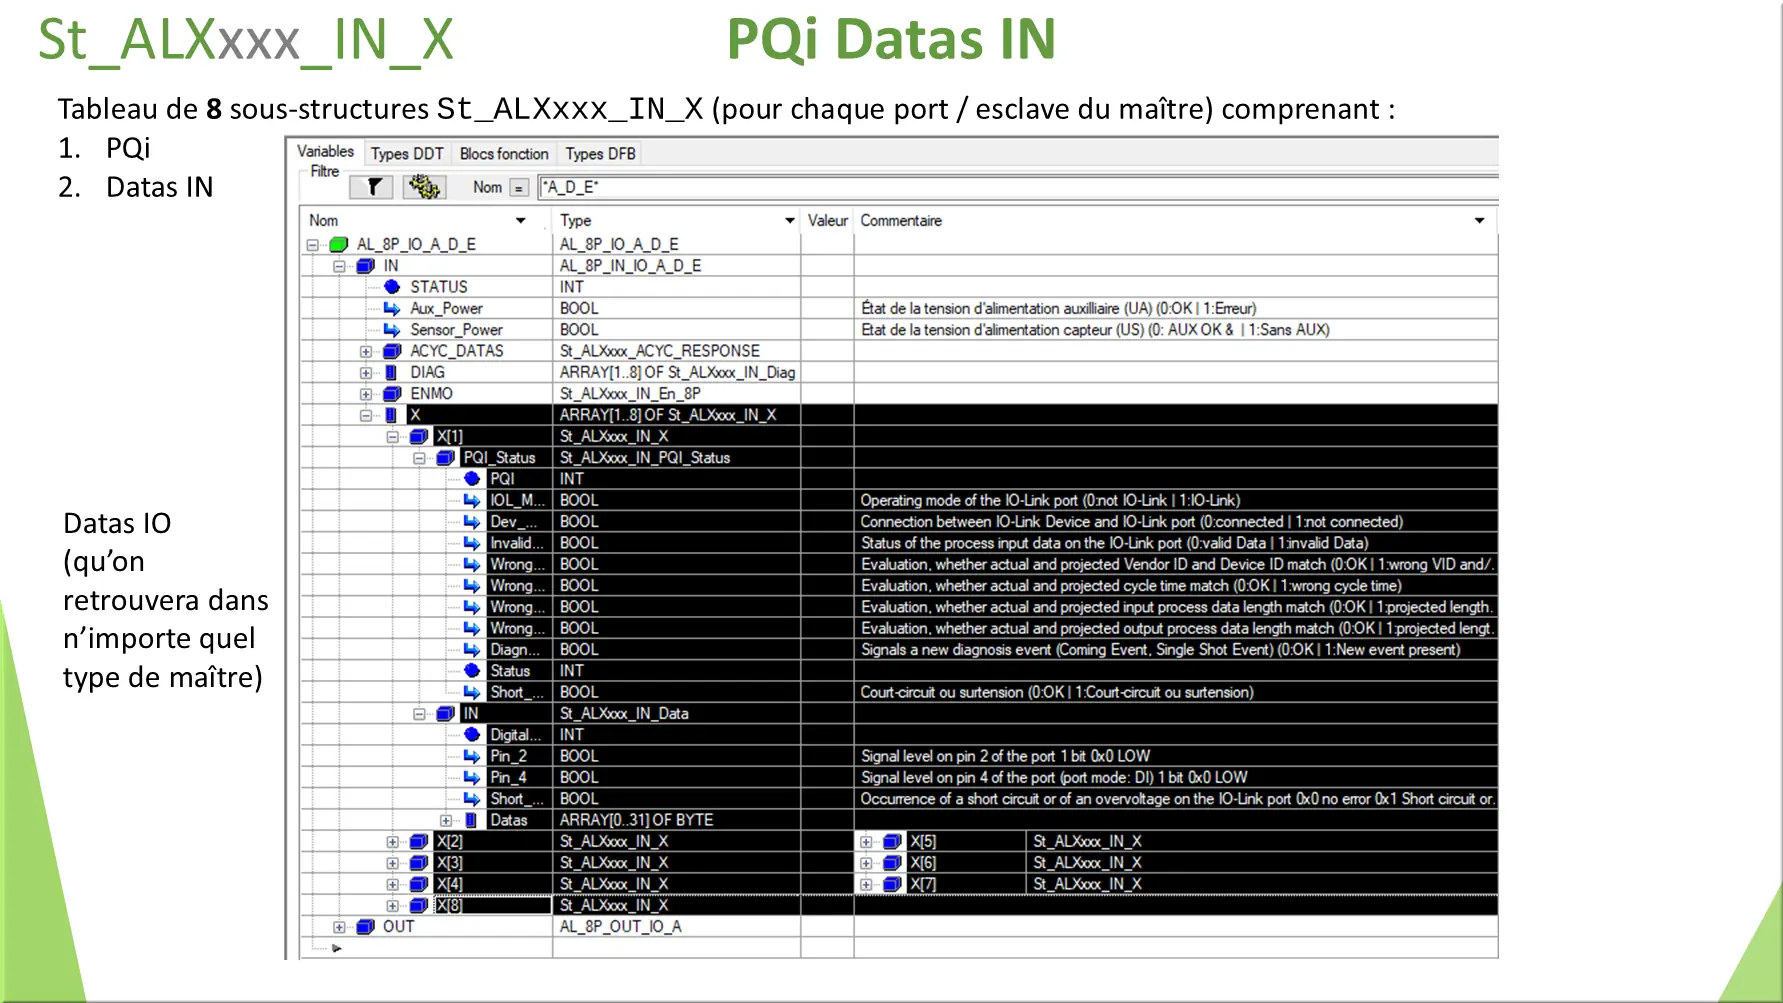Collapse the X array node
Screen dimensions: 1783x1003
tap(366, 415)
